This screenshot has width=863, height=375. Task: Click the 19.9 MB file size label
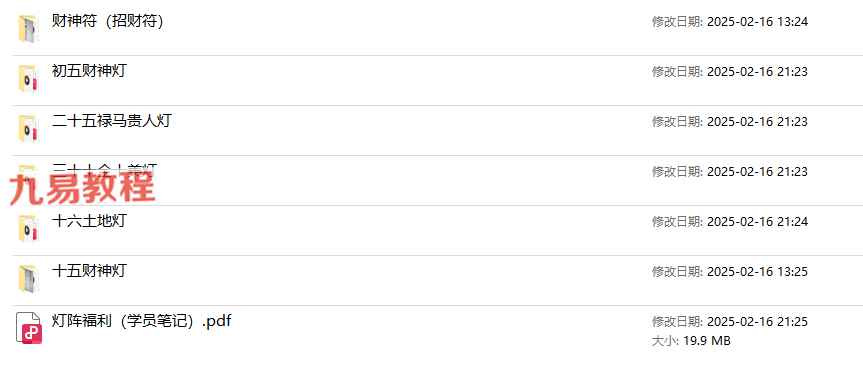[x=707, y=341]
